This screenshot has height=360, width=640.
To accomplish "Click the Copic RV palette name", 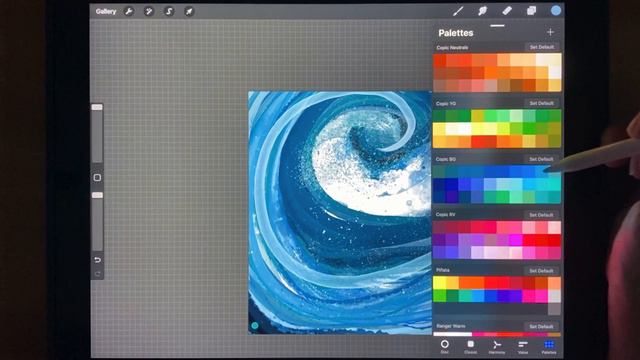I will pos(445,215).
